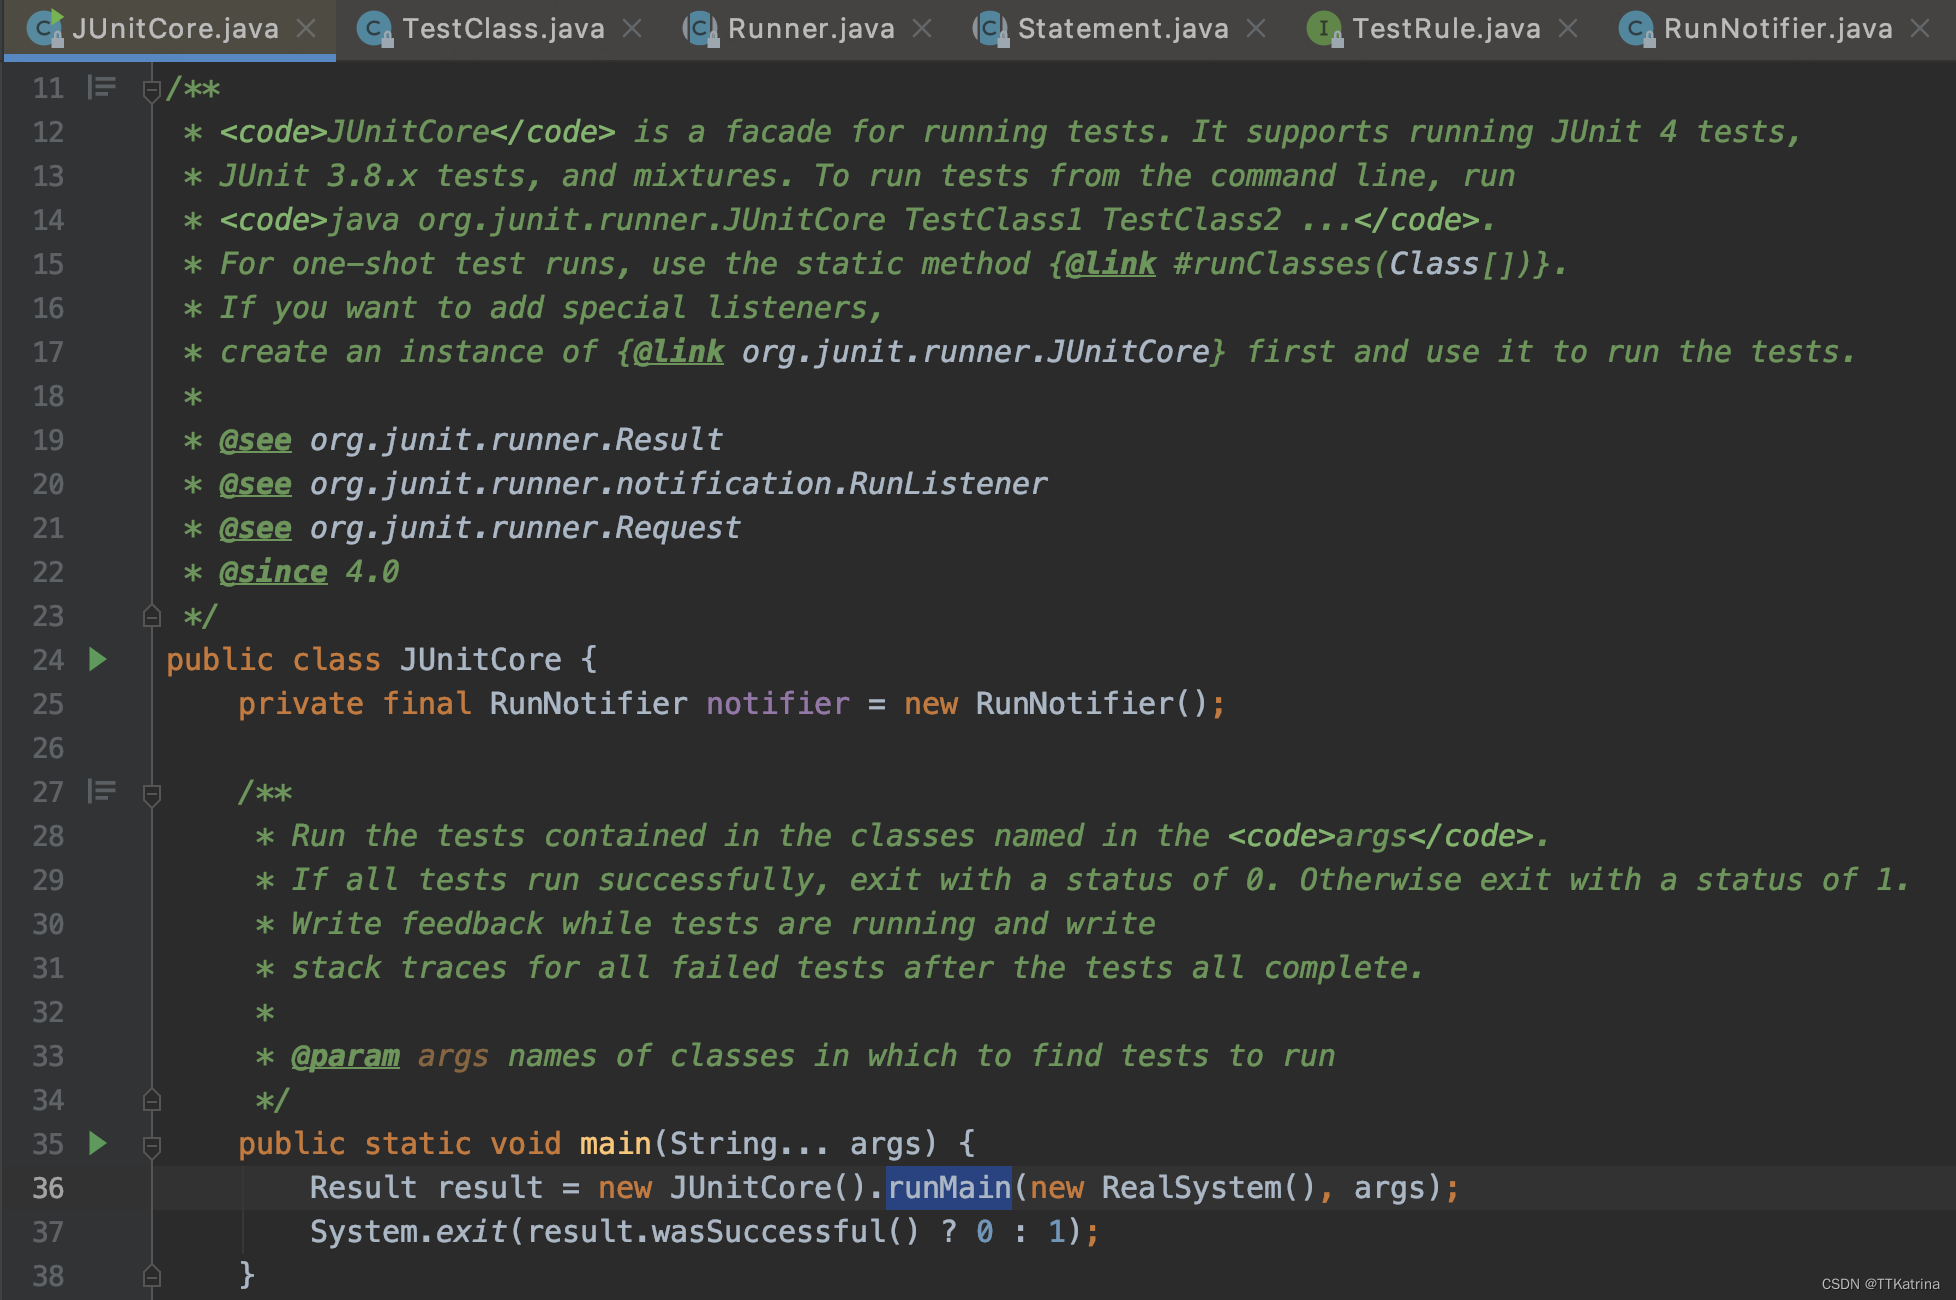Viewport: 1956px width, 1300px height.
Task: Toggle rendered doc view icon at line 11
Action: pyautogui.click(x=101, y=88)
